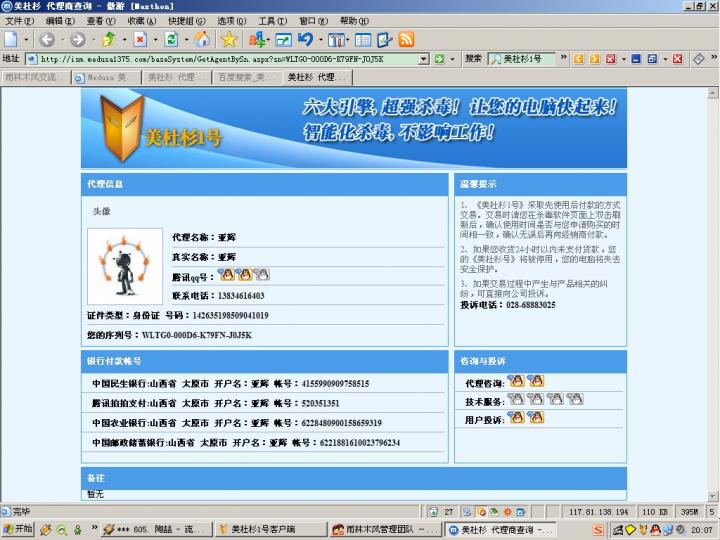Open the Back button history dropdown arrow
Screen dimensions: 720x540
[62, 40]
